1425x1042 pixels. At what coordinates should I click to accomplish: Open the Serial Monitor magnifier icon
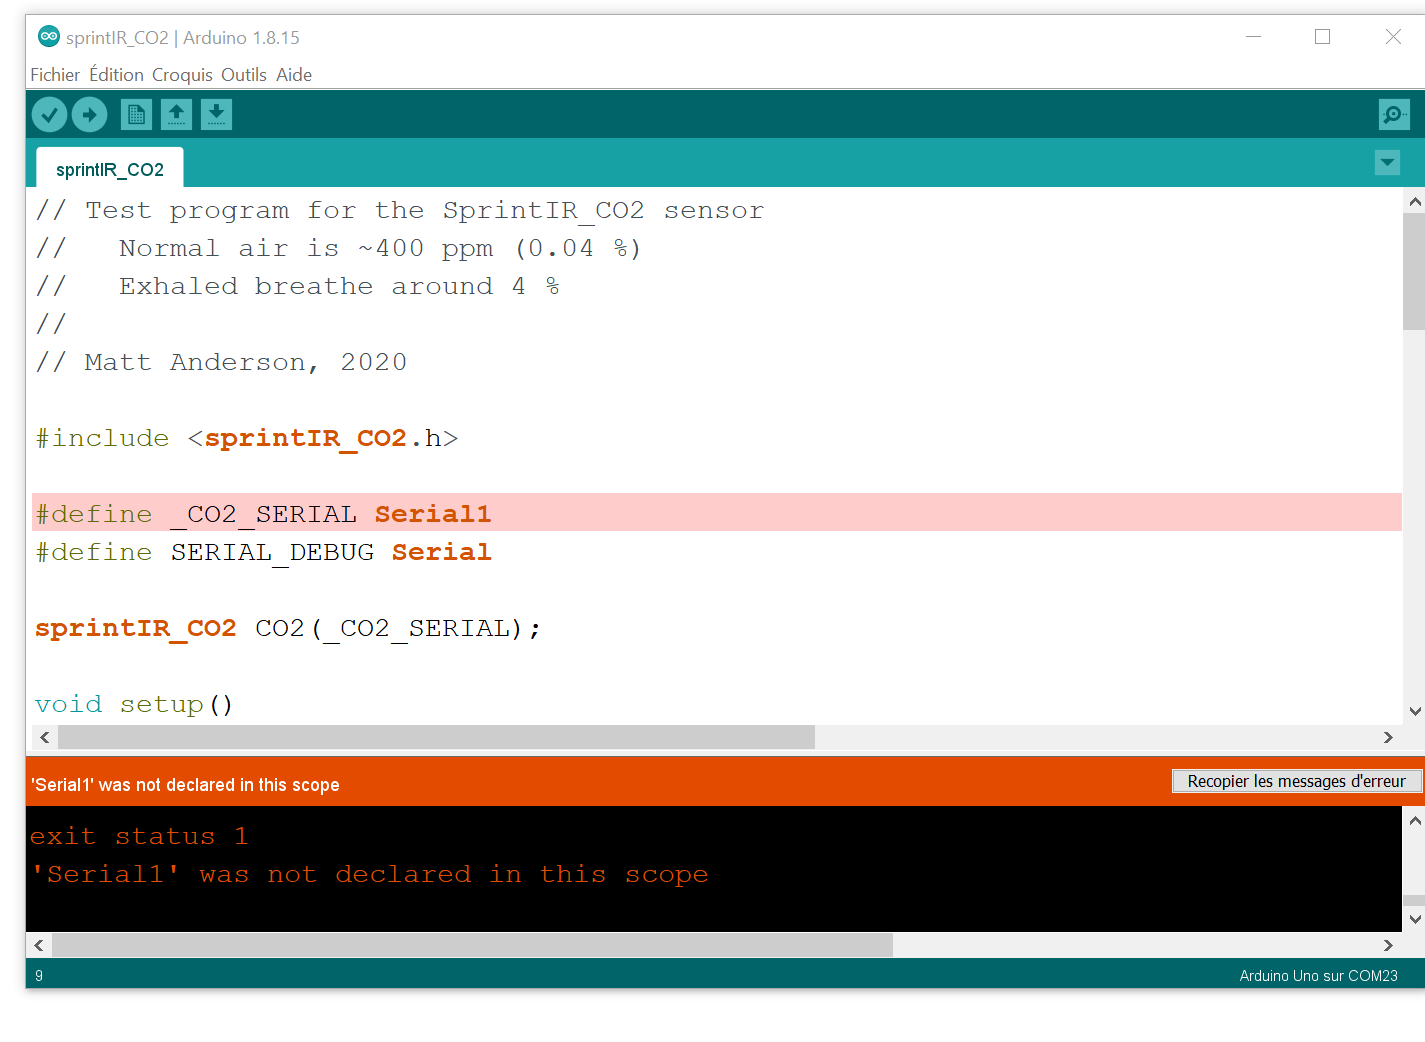[x=1393, y=114]
